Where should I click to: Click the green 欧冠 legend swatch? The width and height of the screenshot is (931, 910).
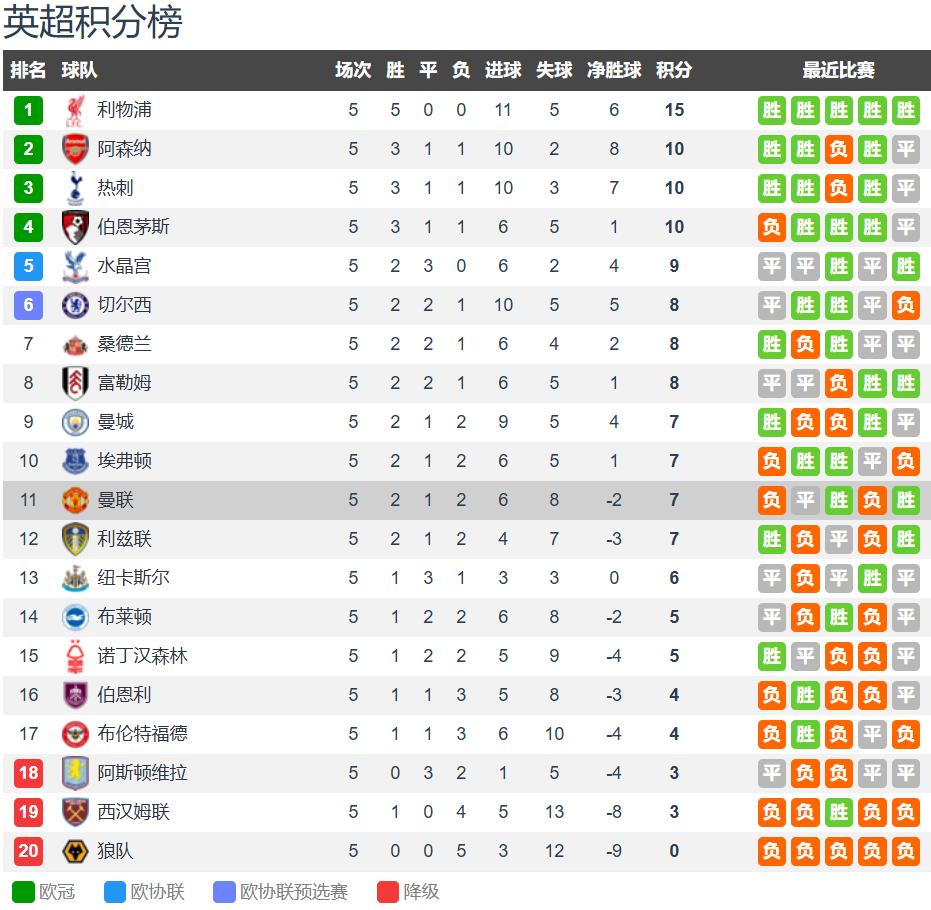(x=23, y=892)
